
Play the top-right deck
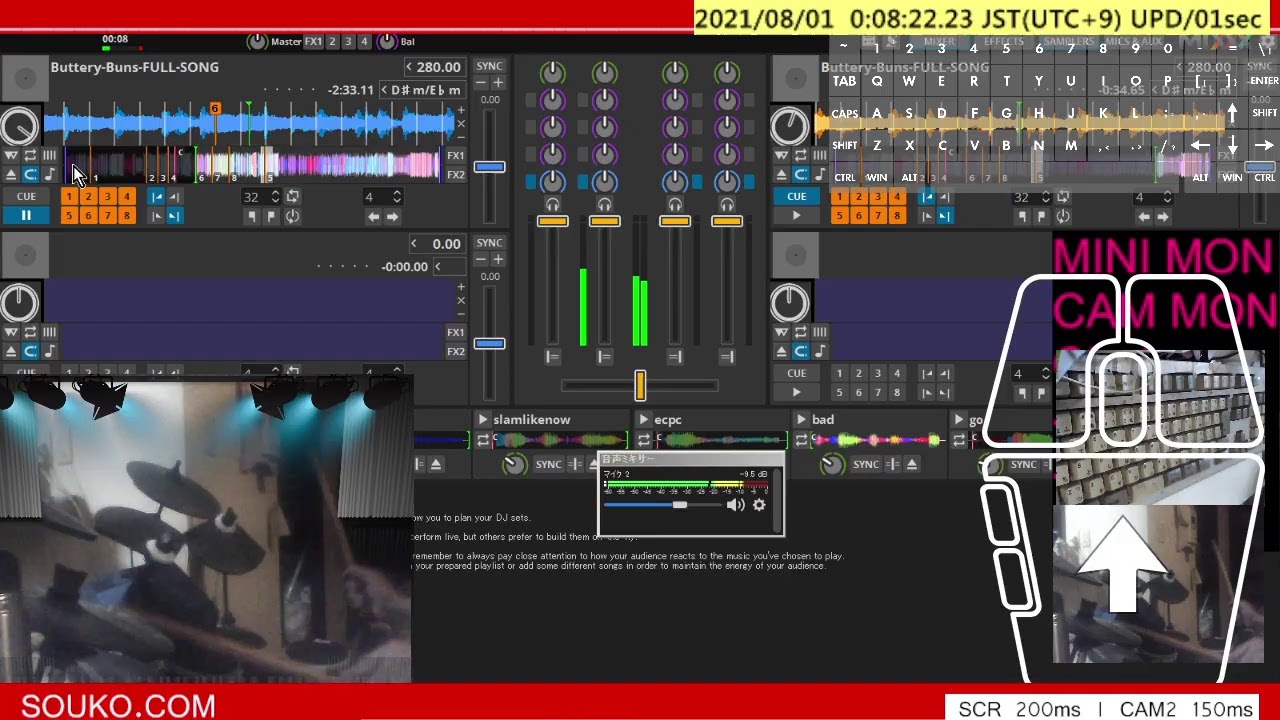(796, 216)
